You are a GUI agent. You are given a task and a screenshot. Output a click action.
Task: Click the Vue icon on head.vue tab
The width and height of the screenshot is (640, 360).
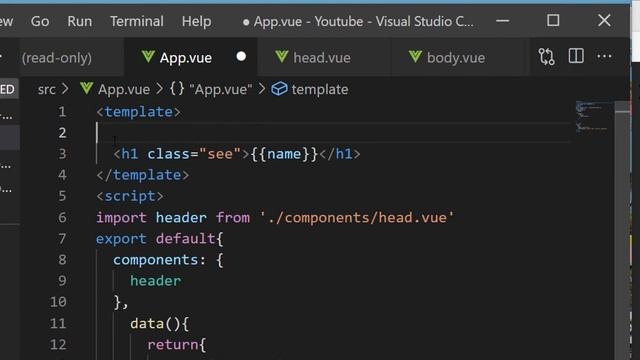click(x=282, y=56)
